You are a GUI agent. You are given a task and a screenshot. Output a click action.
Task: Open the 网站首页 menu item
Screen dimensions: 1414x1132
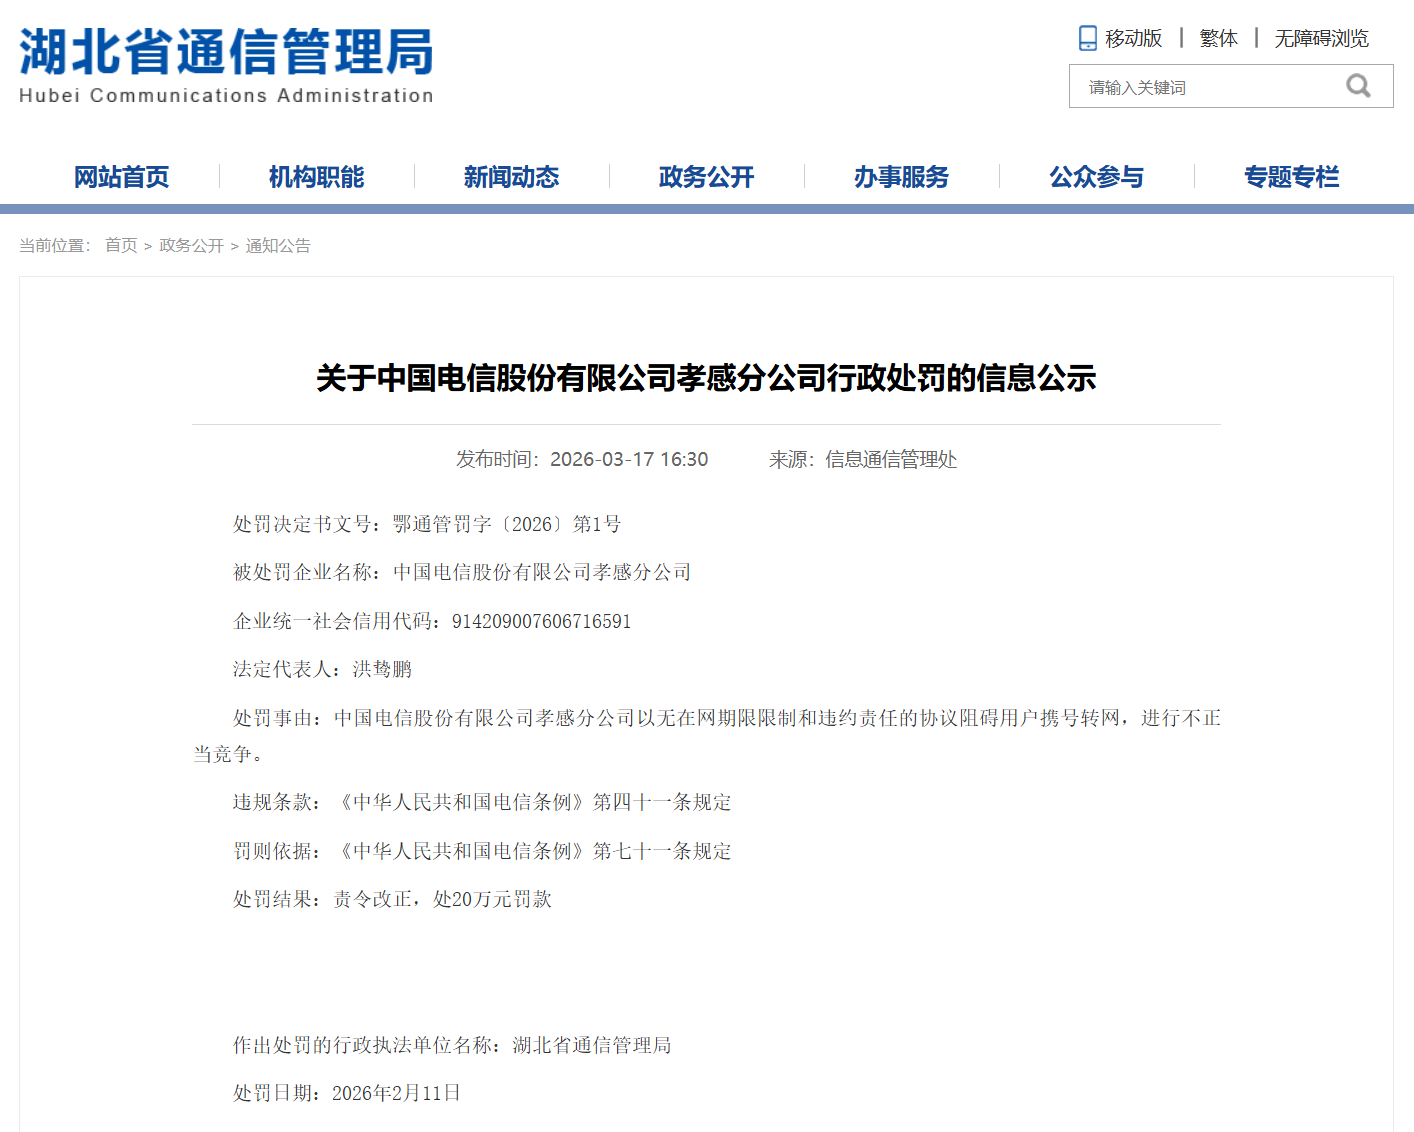[122, 177]
